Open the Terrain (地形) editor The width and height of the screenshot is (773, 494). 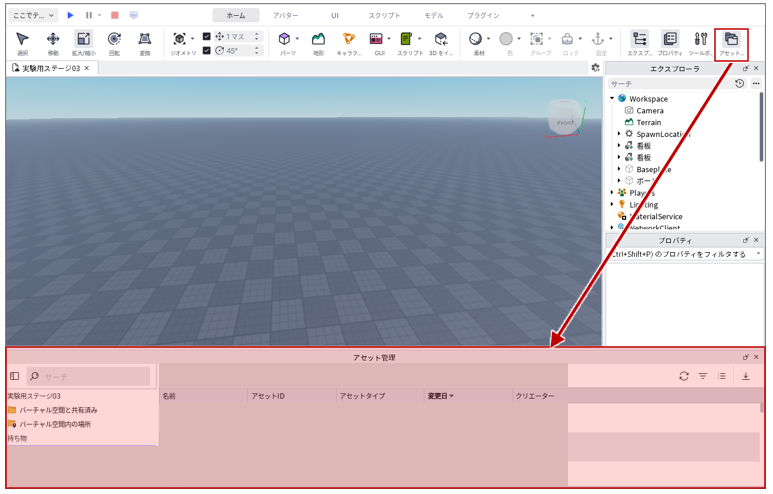point(318,43)
